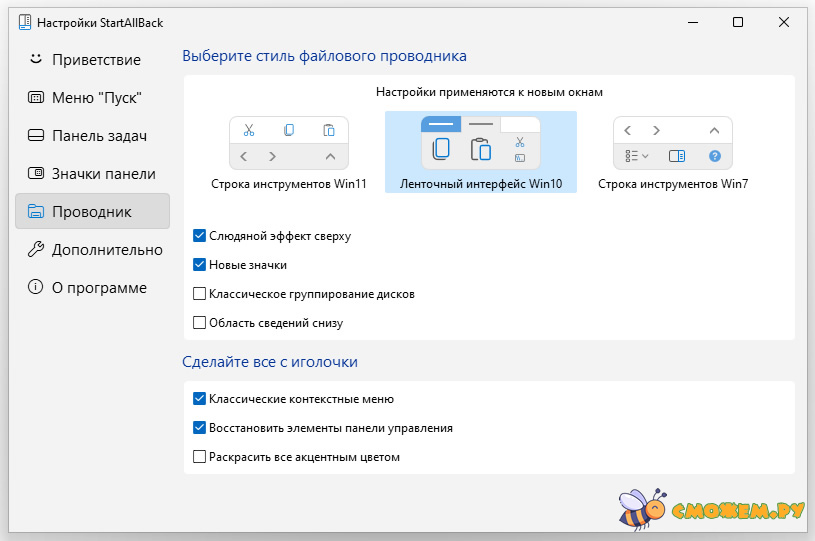Click the up arrow in Win11 preview

point(330,156)
